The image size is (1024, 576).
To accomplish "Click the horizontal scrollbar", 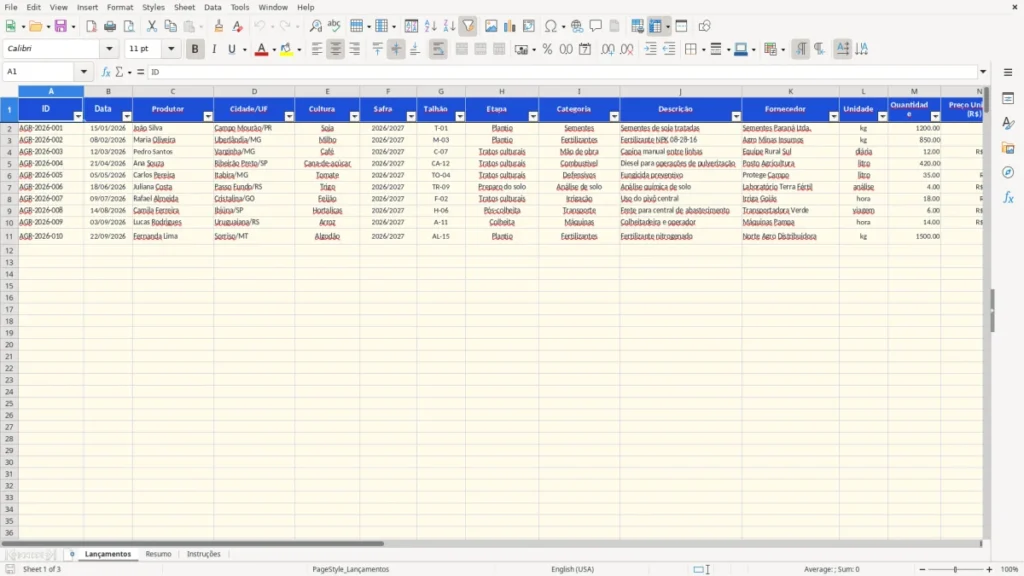I will [x=193, y=543].
